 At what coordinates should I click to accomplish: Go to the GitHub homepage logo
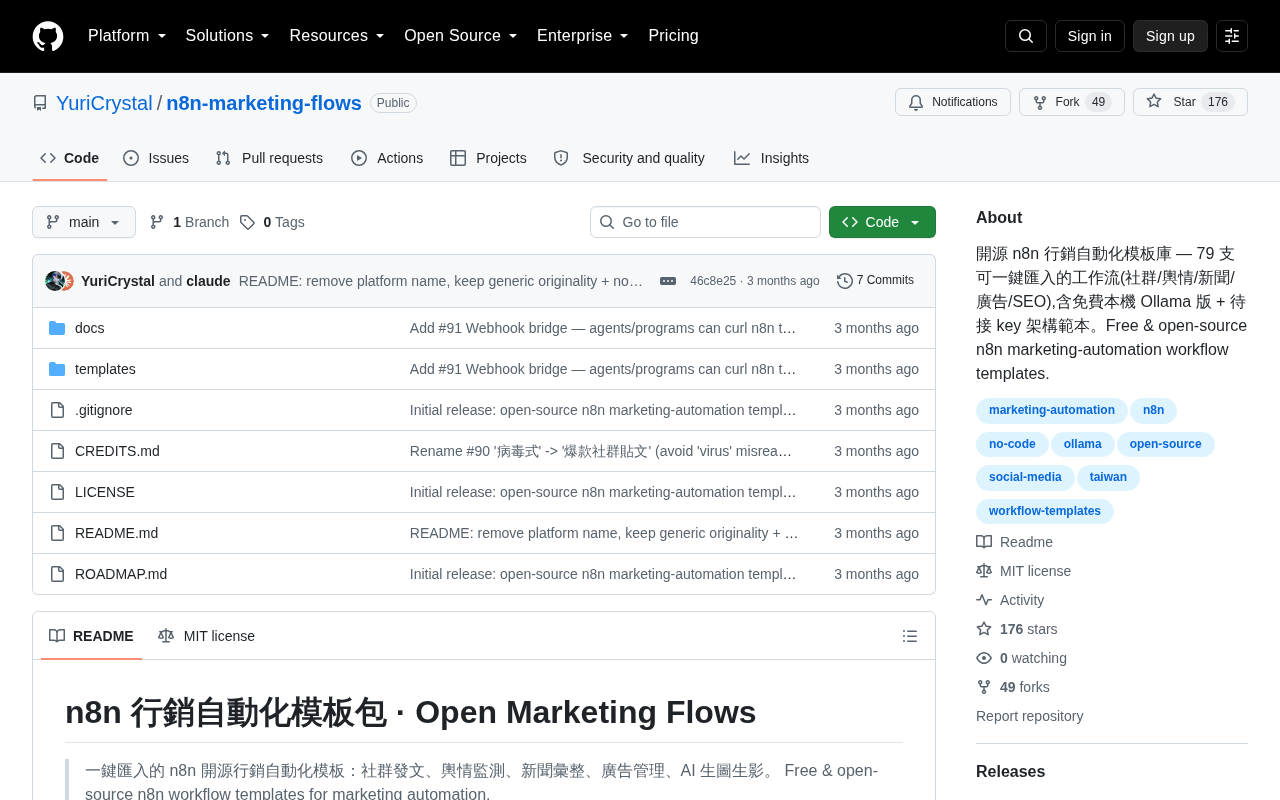(48, 36)
